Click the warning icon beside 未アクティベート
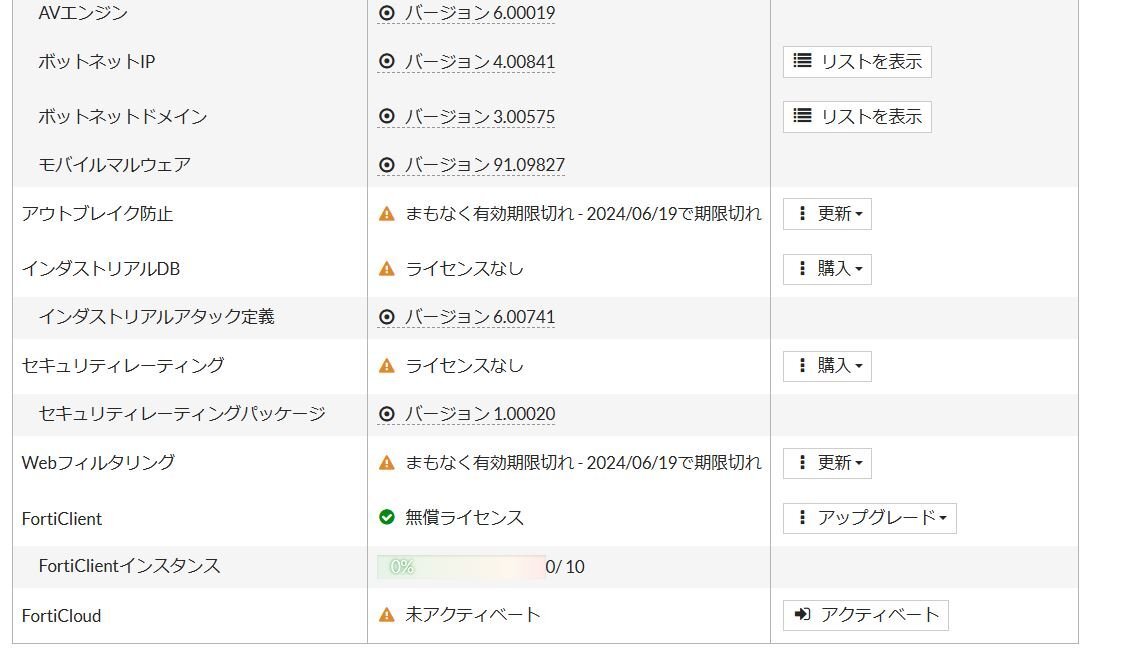 387,615
